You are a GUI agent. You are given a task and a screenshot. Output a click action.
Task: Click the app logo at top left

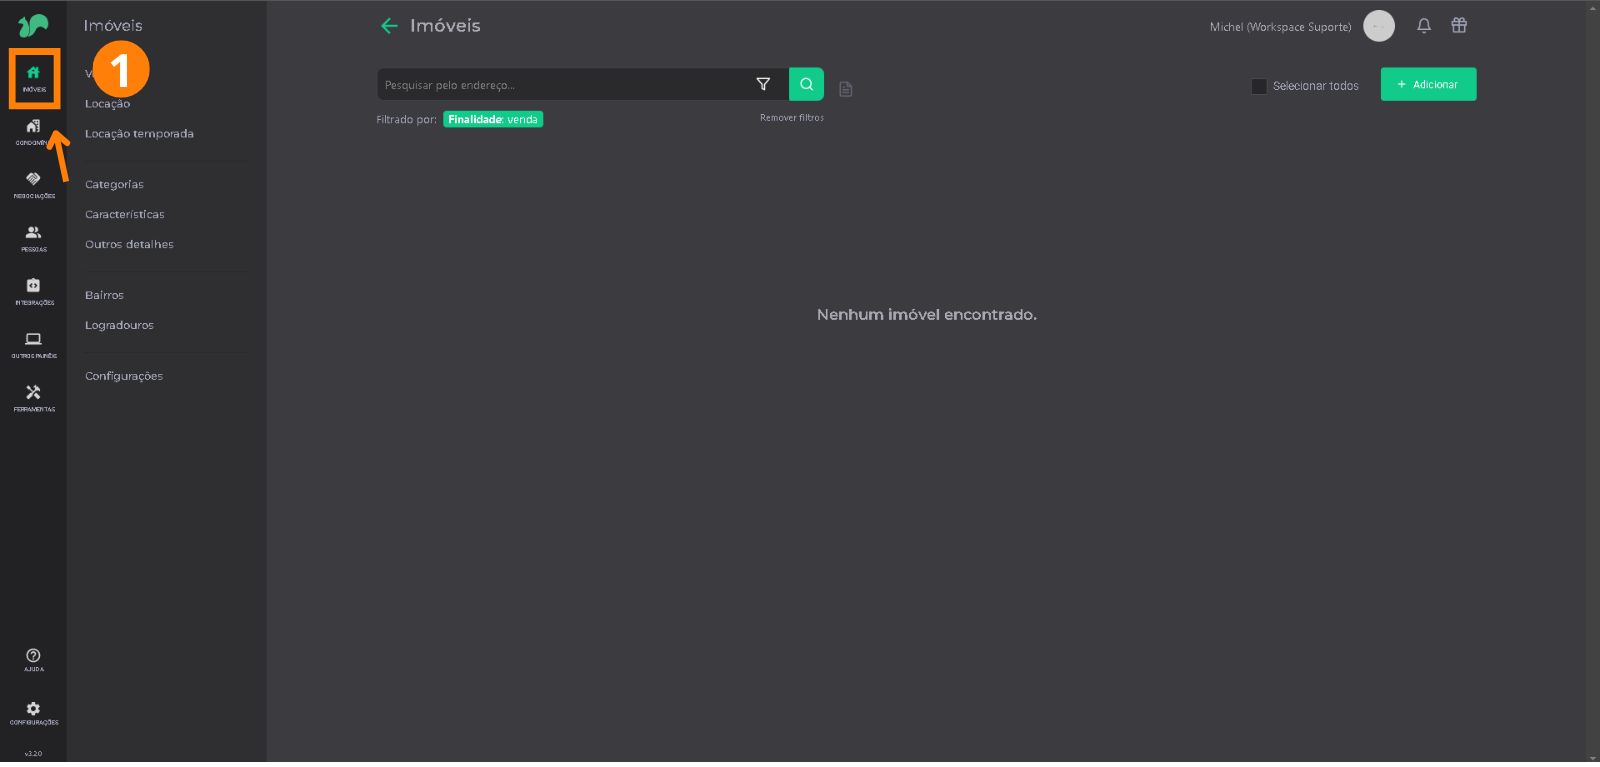pyautogui.click(x=33, y=25)
